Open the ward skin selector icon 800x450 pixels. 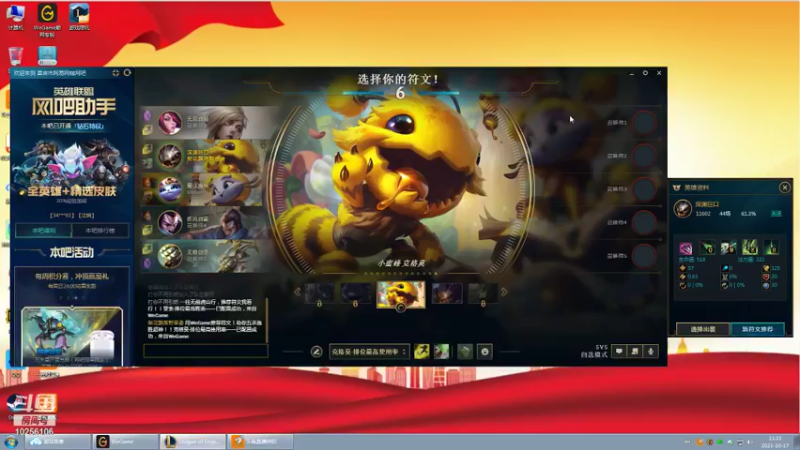(465, 352)
